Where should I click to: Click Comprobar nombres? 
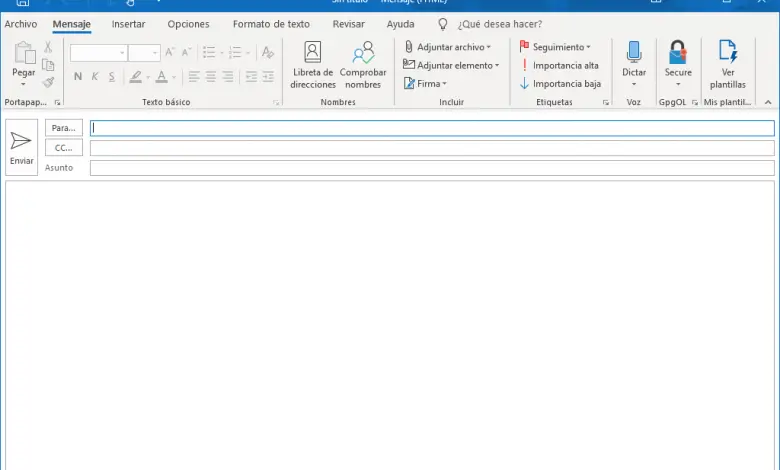point(363,65)
